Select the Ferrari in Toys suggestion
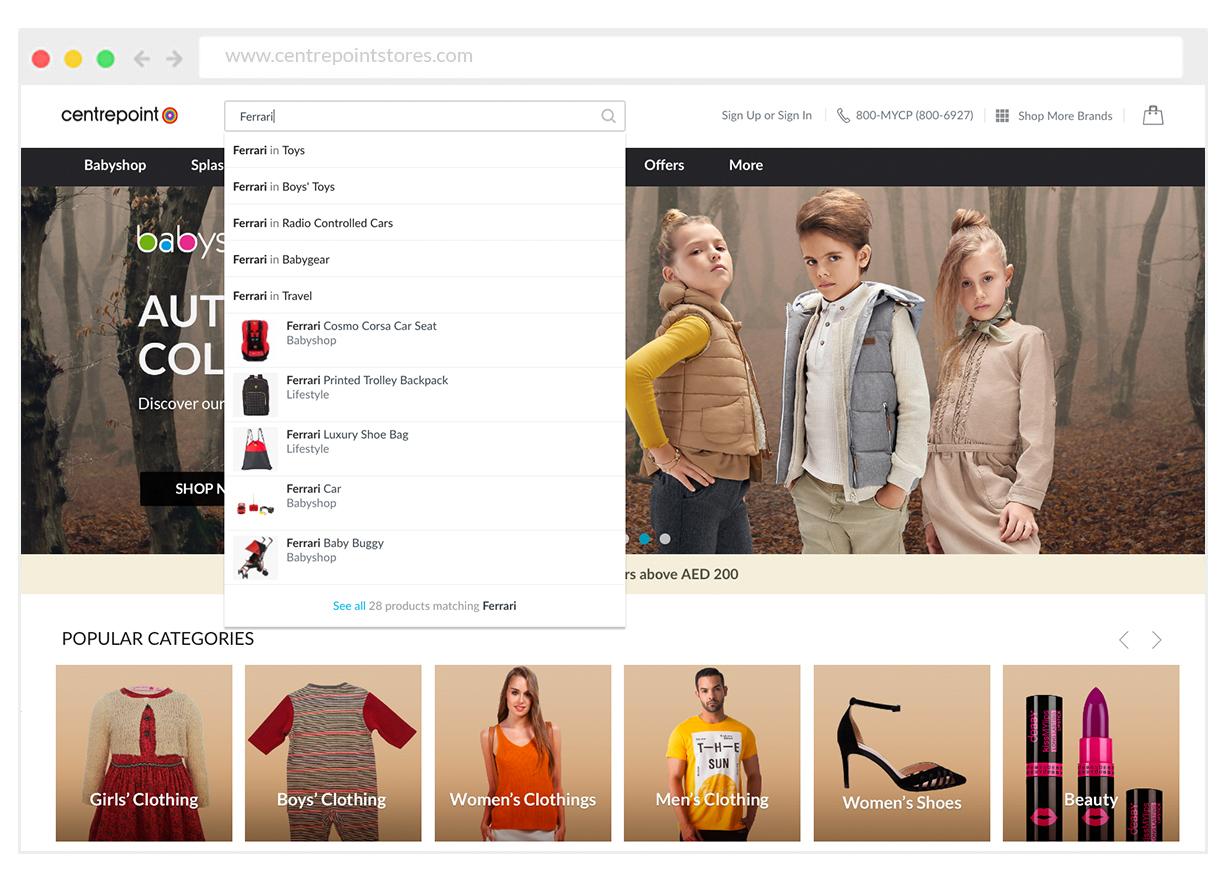The width and height of the screenshot is (1224, 880). [x=268, y=150]
